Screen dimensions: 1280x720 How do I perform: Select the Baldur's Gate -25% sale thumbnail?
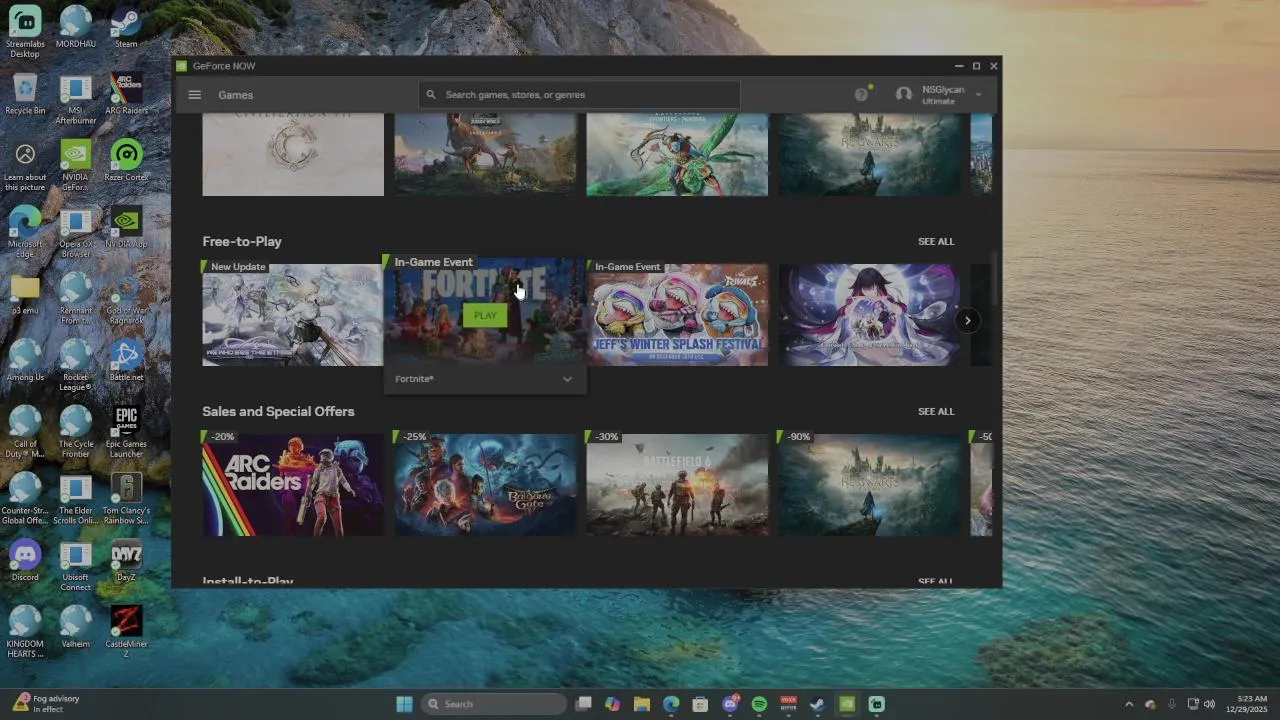(x=485, y=485)
